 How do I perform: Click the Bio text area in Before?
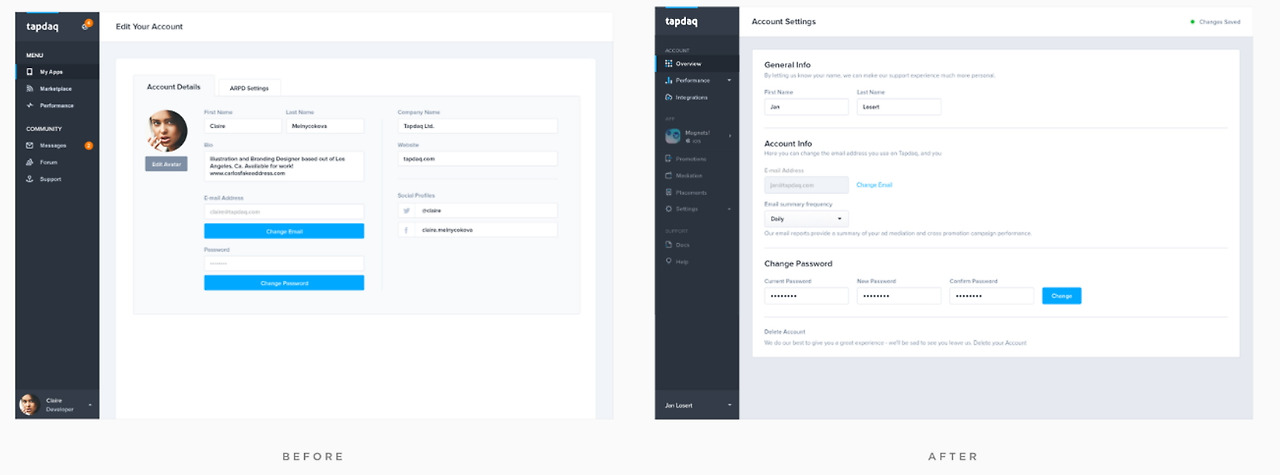click(284, 166)
